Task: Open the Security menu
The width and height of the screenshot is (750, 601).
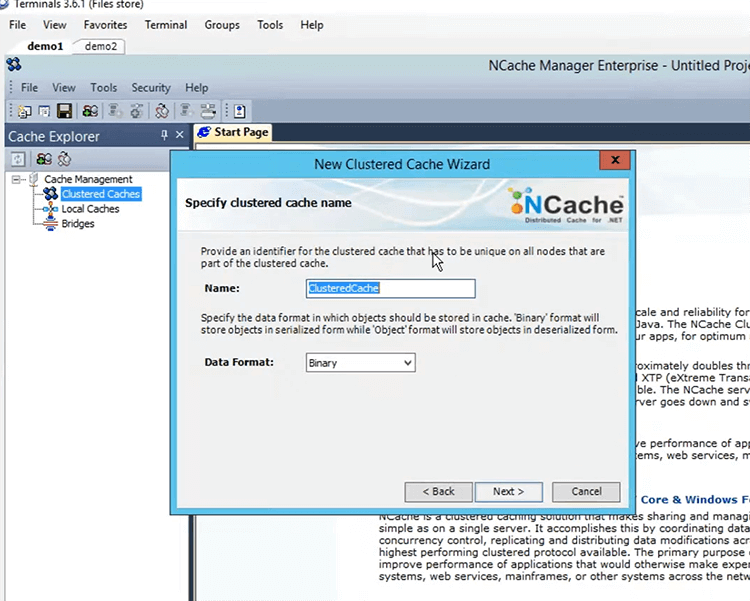Action: point(151,88)
